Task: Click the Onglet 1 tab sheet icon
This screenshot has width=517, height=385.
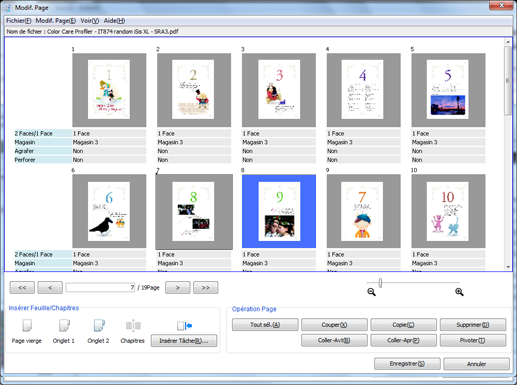Action: tap(64, 325)
